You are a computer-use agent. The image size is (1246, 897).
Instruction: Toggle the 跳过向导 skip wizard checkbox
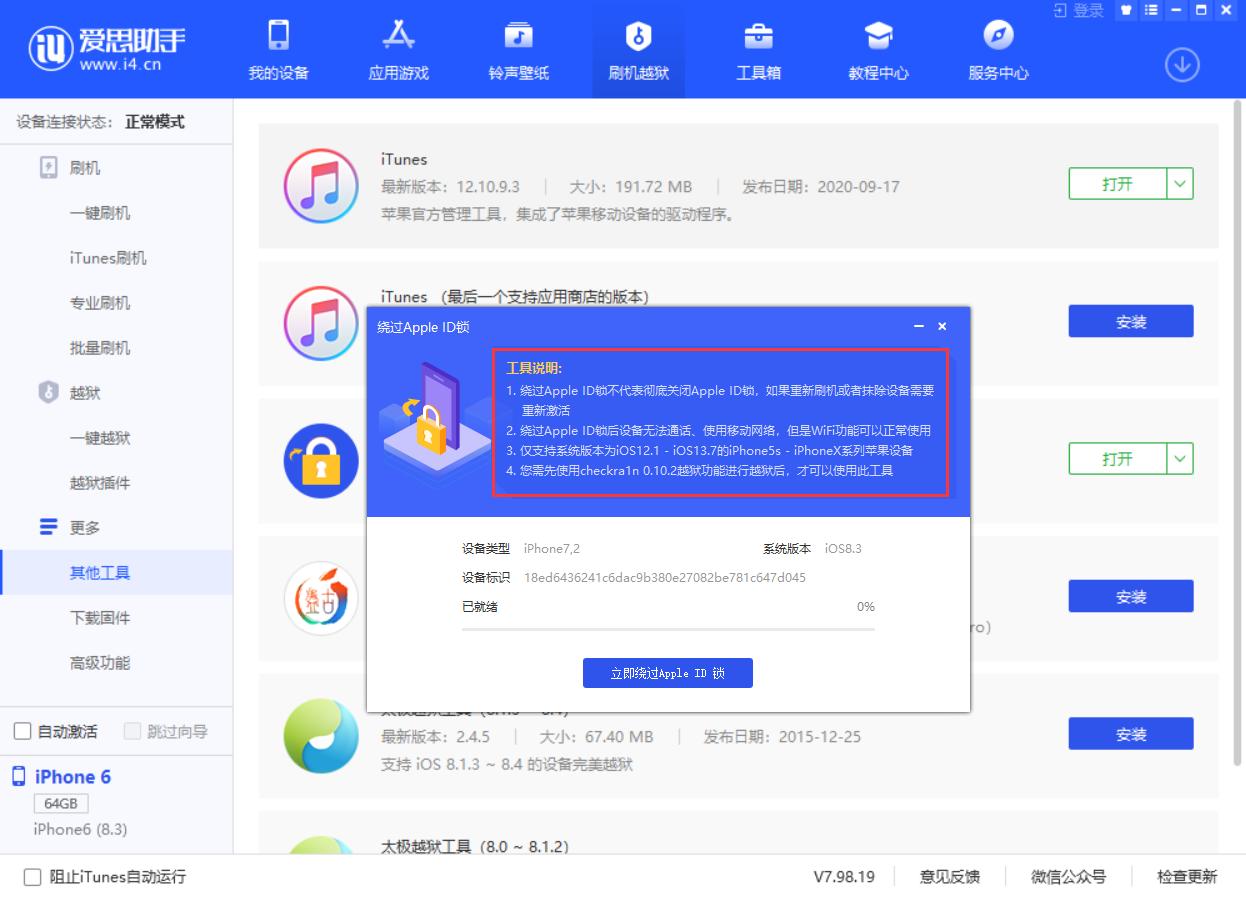(132, 730)
